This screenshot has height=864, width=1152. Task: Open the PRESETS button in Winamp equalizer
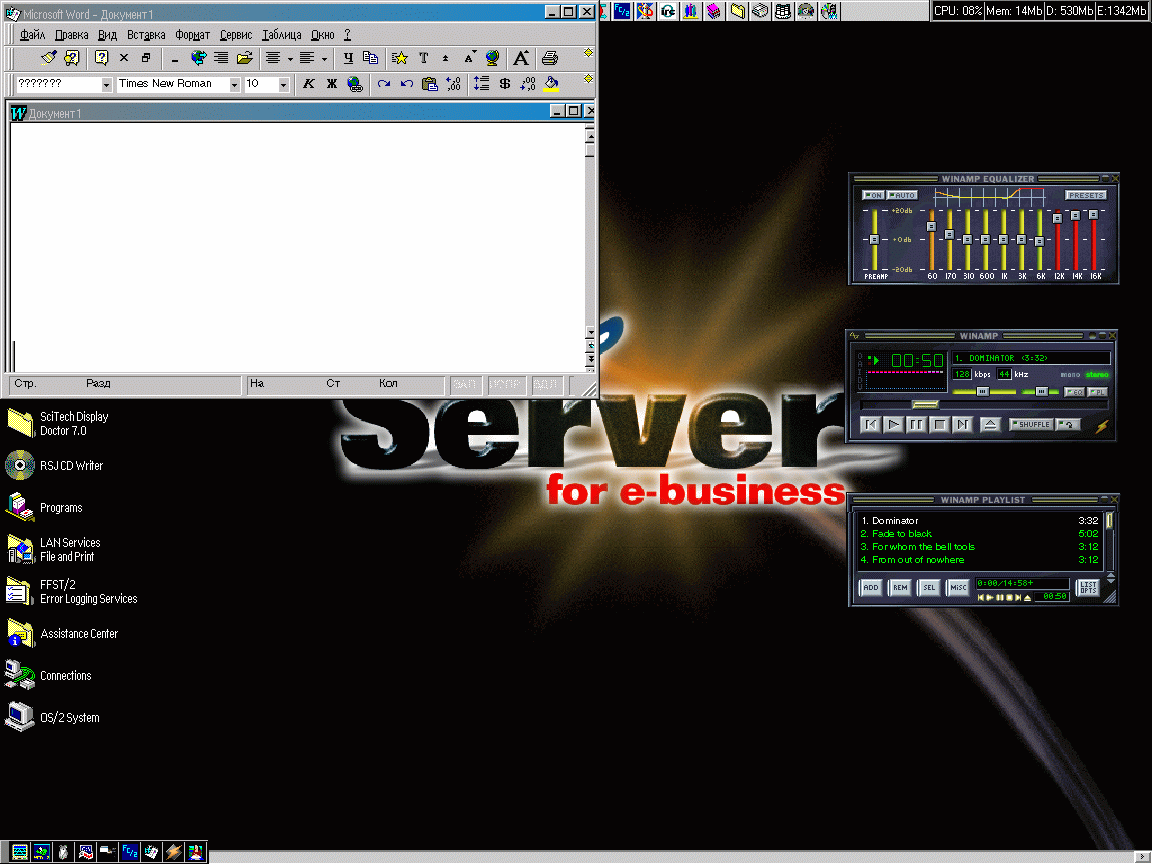tap(1086, 195)
